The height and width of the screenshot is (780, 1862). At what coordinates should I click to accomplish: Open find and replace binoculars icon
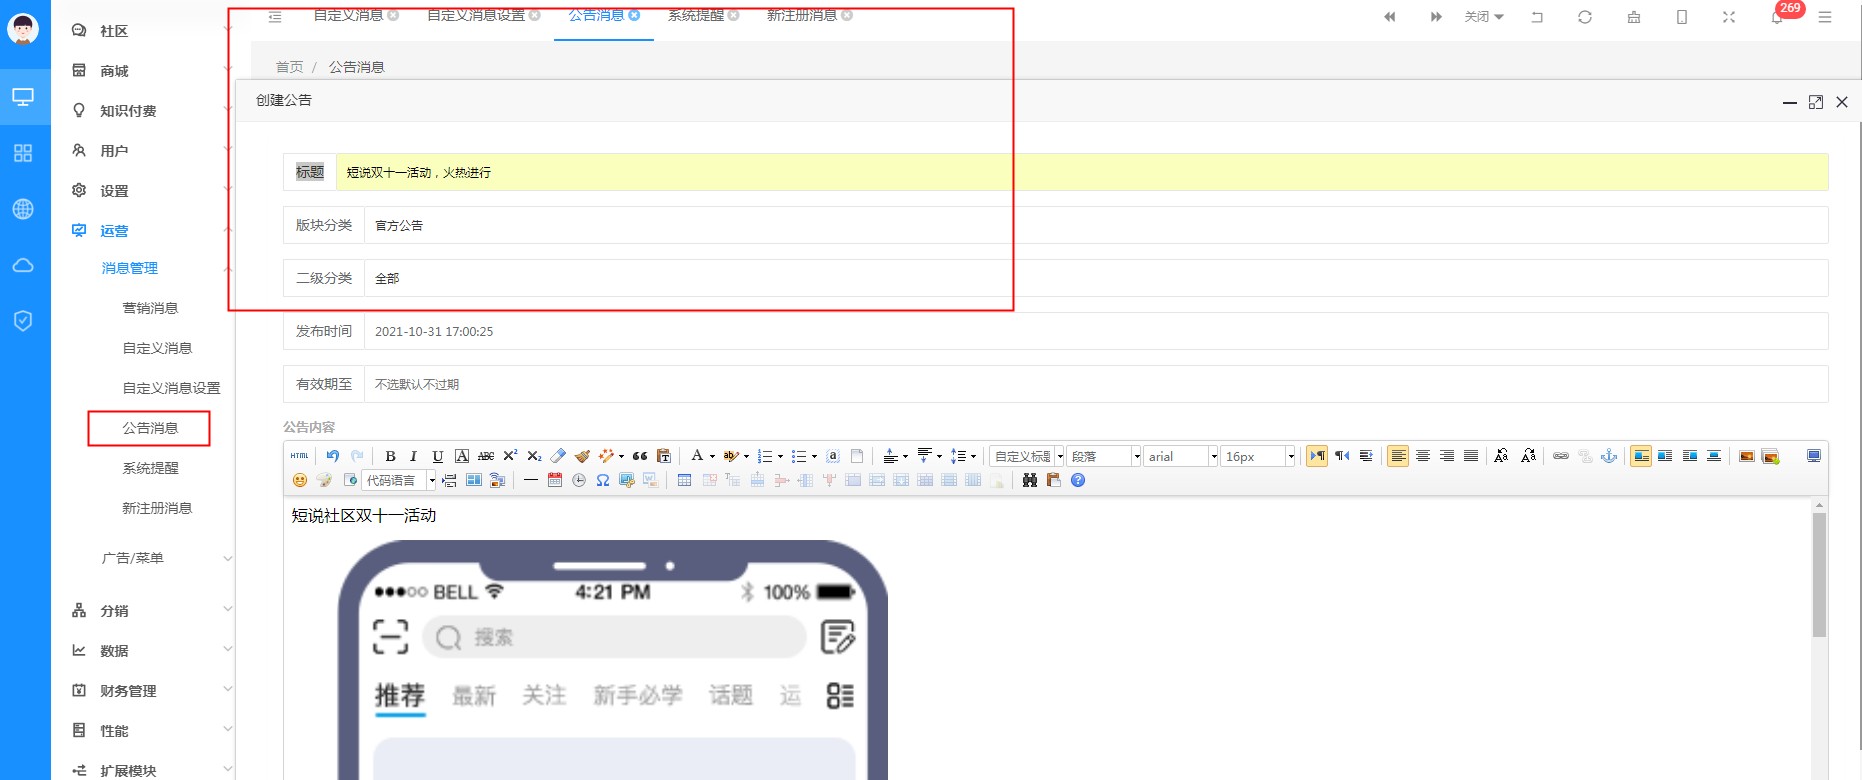tap(1030, 480)
